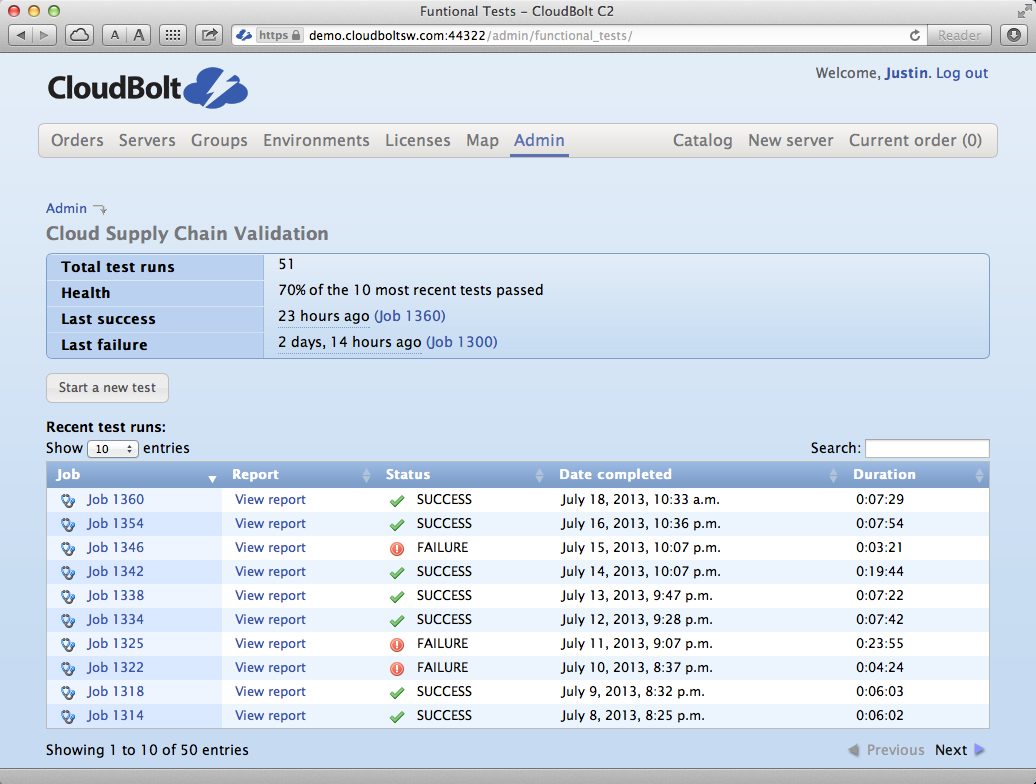
Task: Click the Previous page link
Action: coord(887,750)
